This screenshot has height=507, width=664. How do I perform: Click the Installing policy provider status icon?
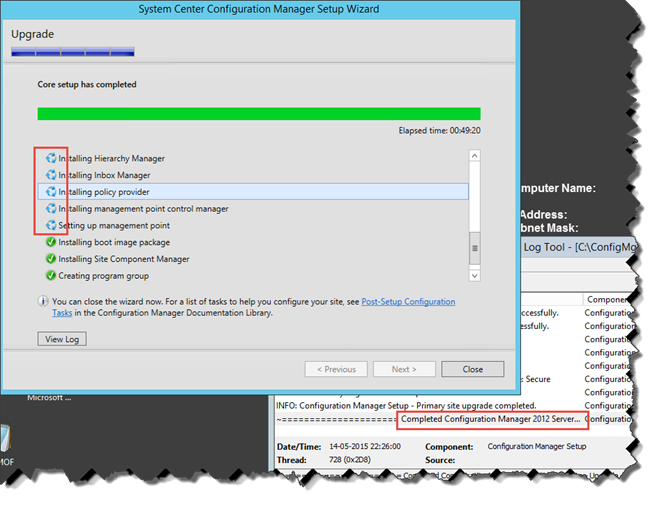pos(51,192)
